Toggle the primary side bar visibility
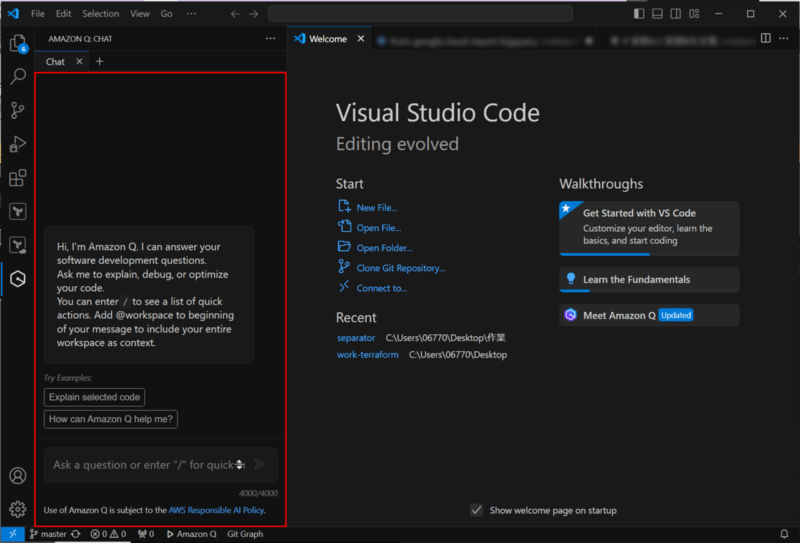The height and width of the screenshot is (543, 800). pos(639,14)
